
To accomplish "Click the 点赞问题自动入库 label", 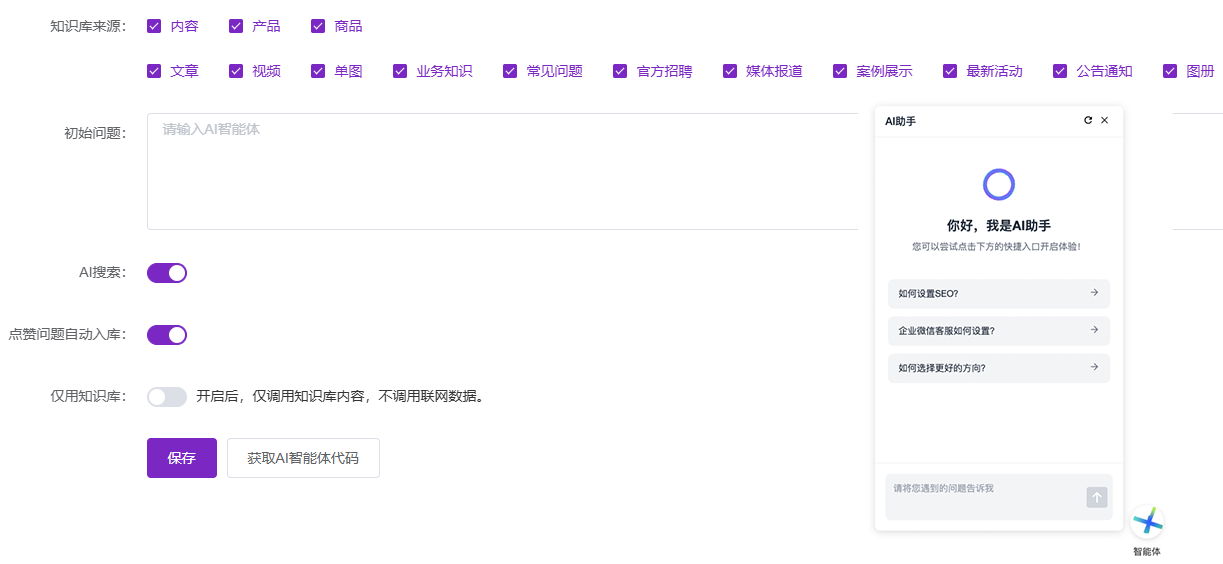I will pyautogui.click(x=67, y=334).
